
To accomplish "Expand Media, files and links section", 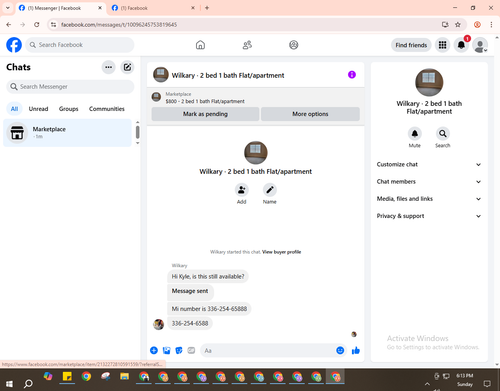I will click(x=429, y=199).
